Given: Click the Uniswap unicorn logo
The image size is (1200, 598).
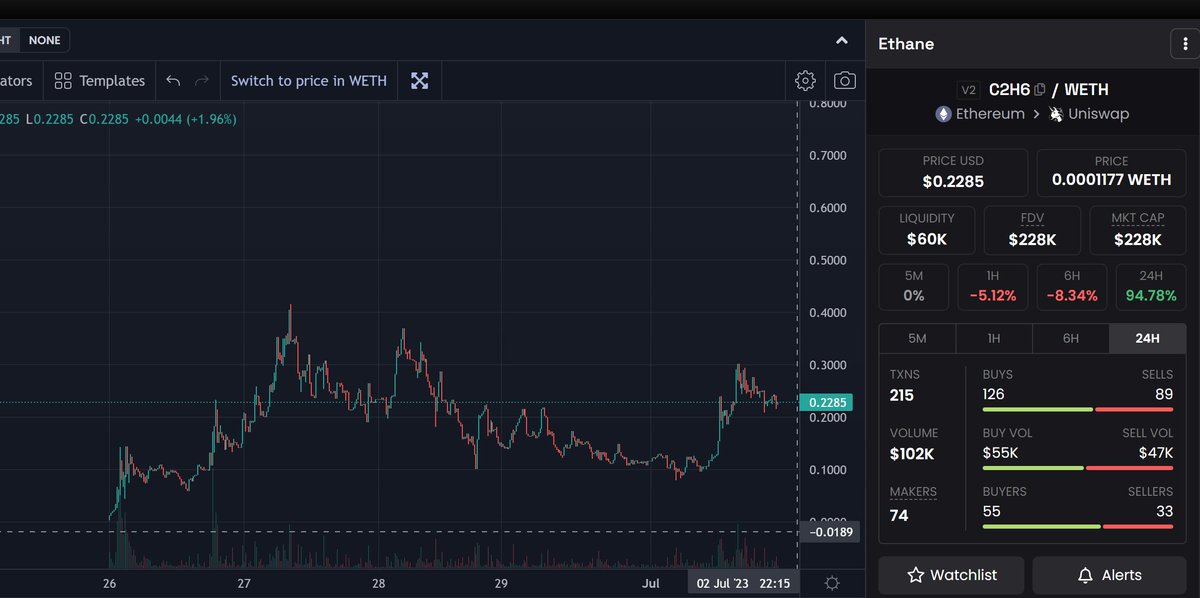Looking at the screenshot, I should pyautogui.click(x=1056, y=114).
